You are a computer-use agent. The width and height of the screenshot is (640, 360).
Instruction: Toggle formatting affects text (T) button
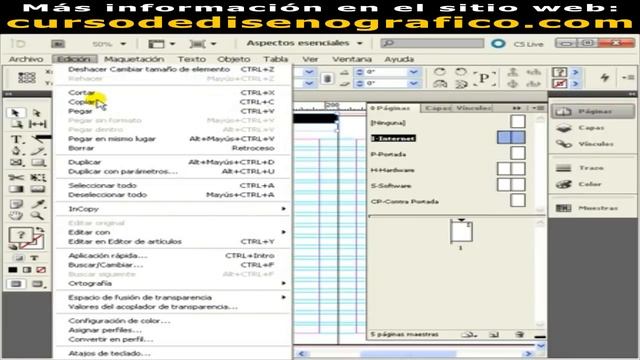34,258
